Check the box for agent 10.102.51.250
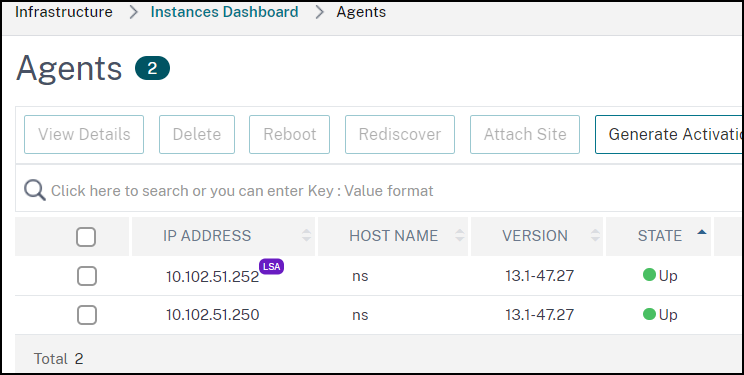The height and width of the screenshot is (375, 744). tap(87, 315)
